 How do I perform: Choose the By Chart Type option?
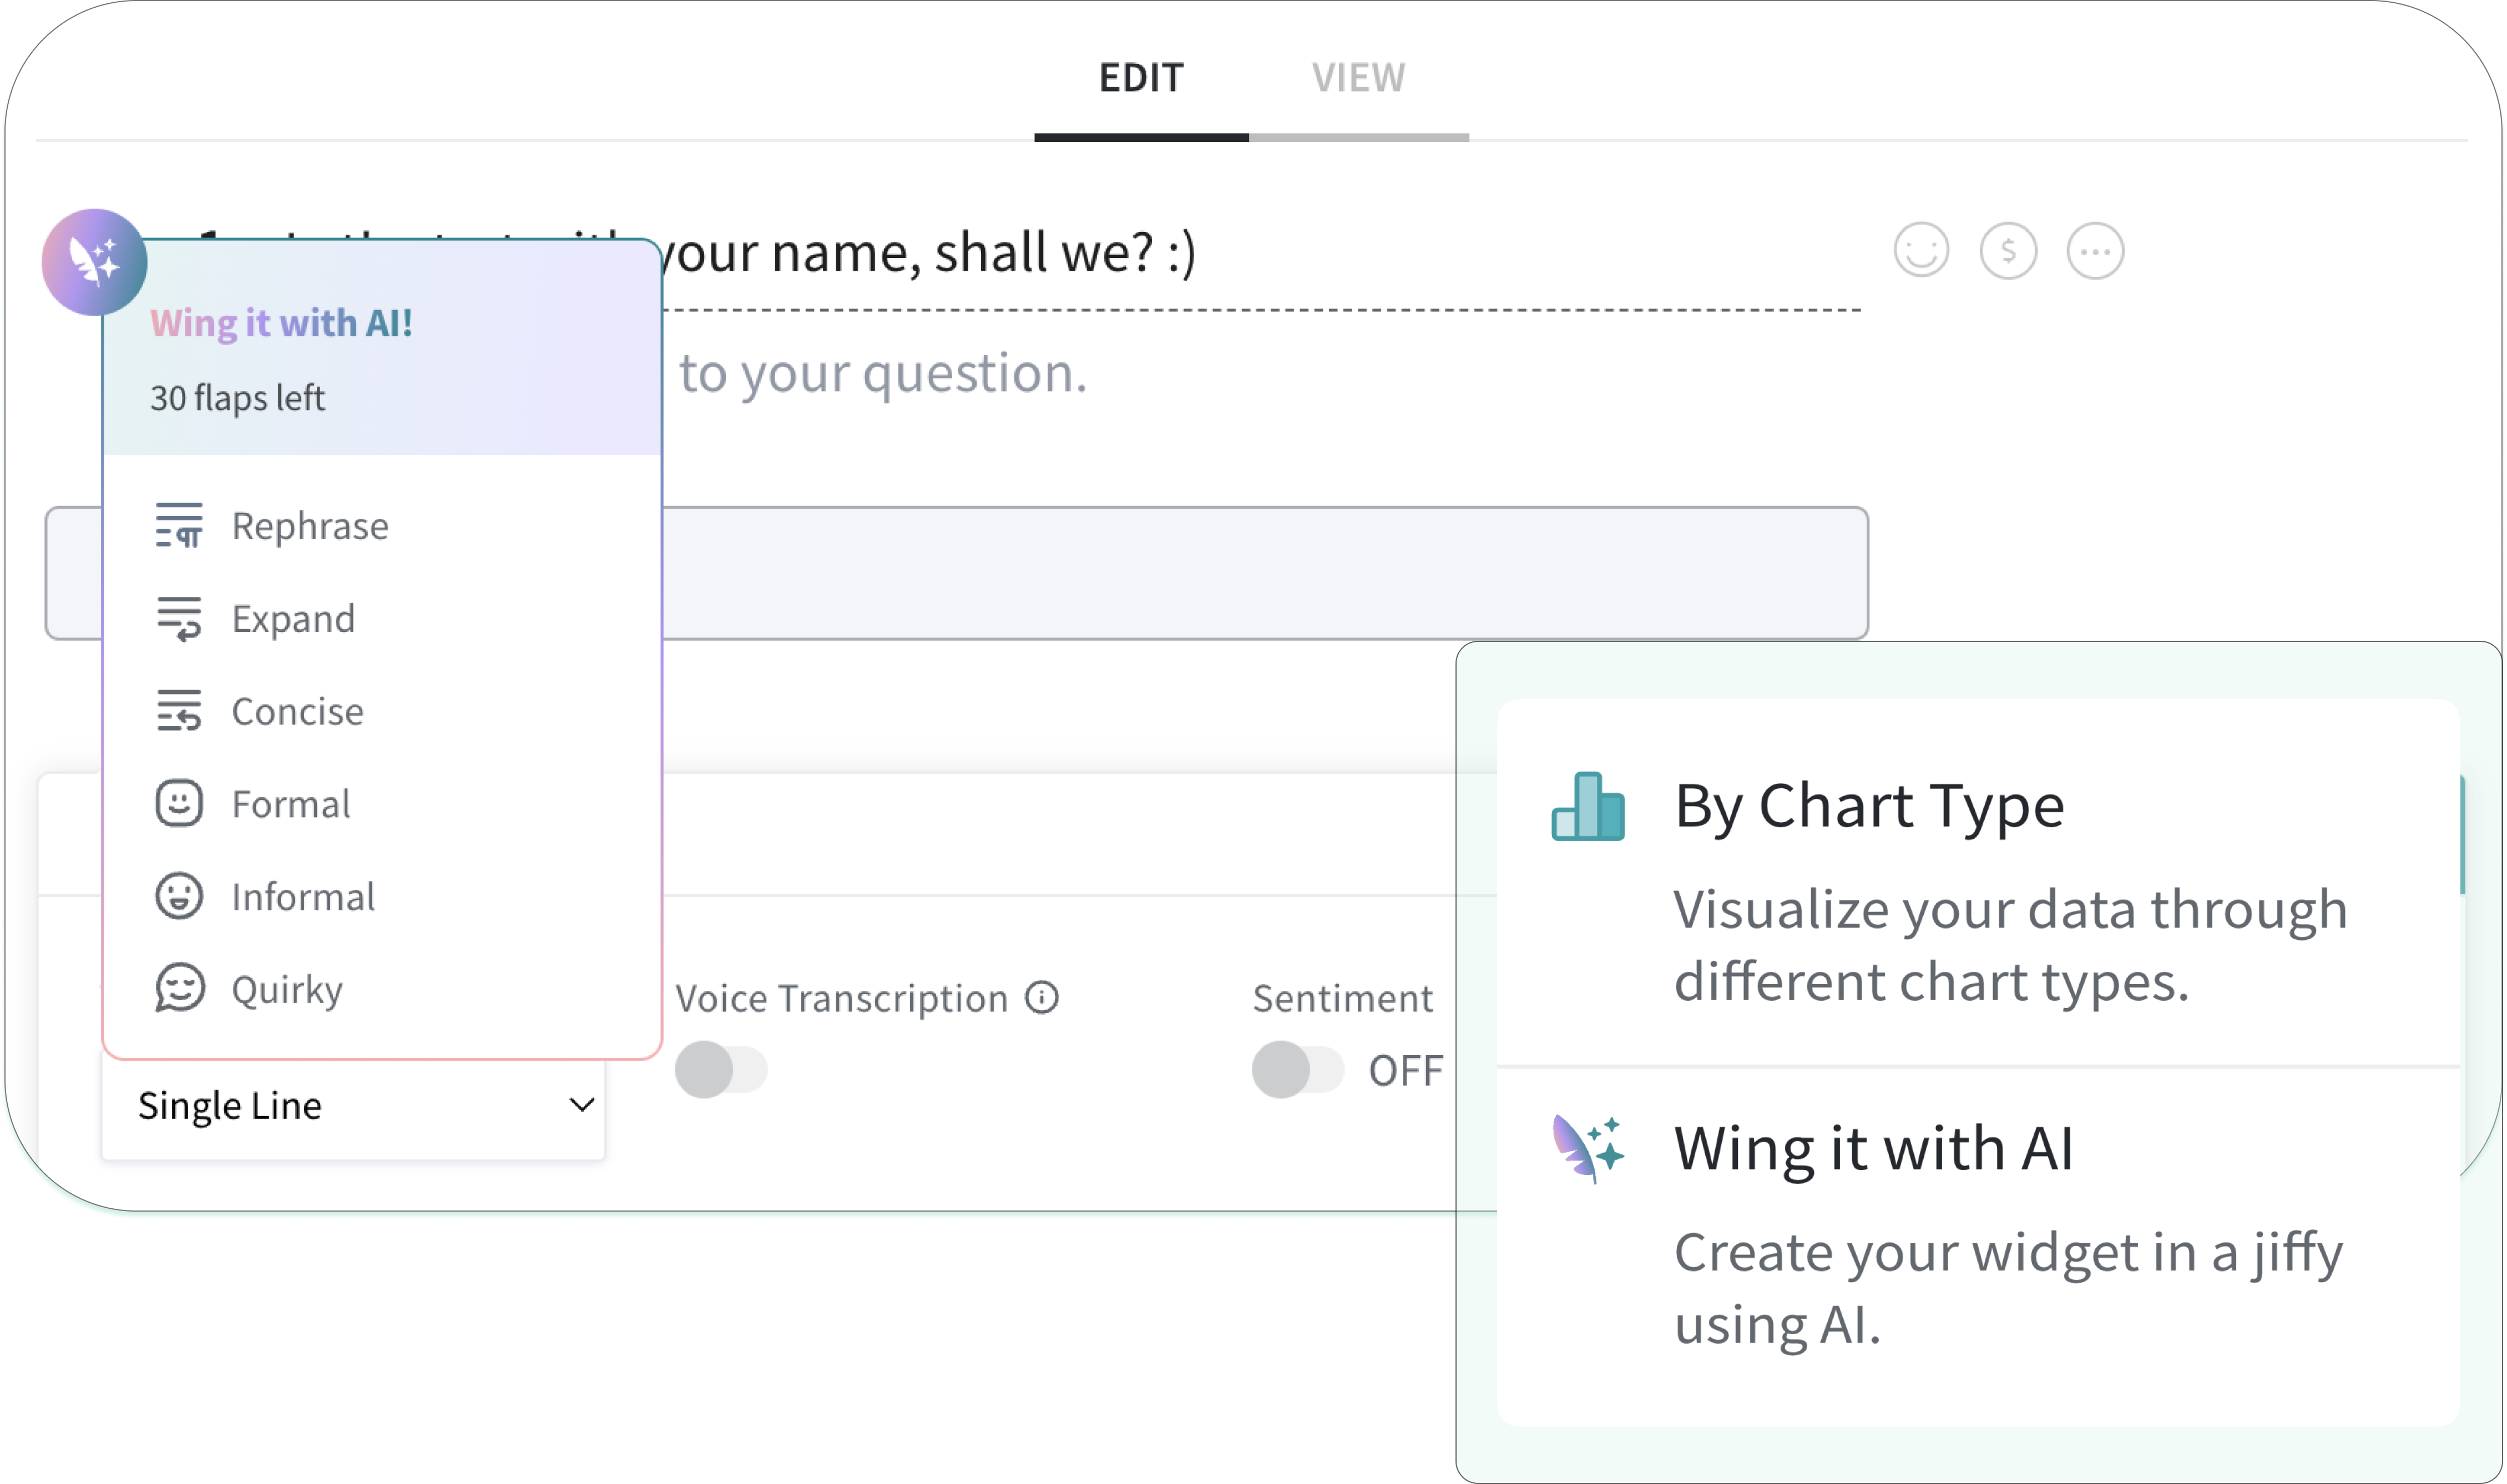click(x=1977, y=882)
